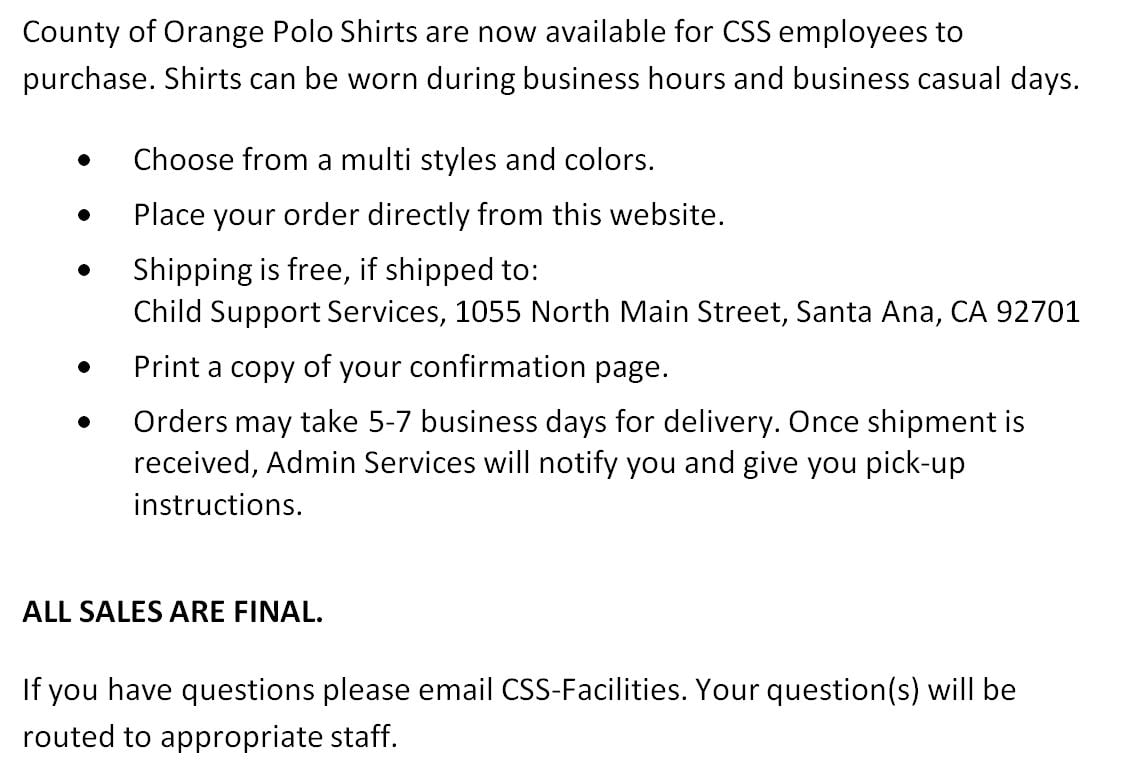Click the bullet before 'Choose from a multi styles'

point(85,161)
